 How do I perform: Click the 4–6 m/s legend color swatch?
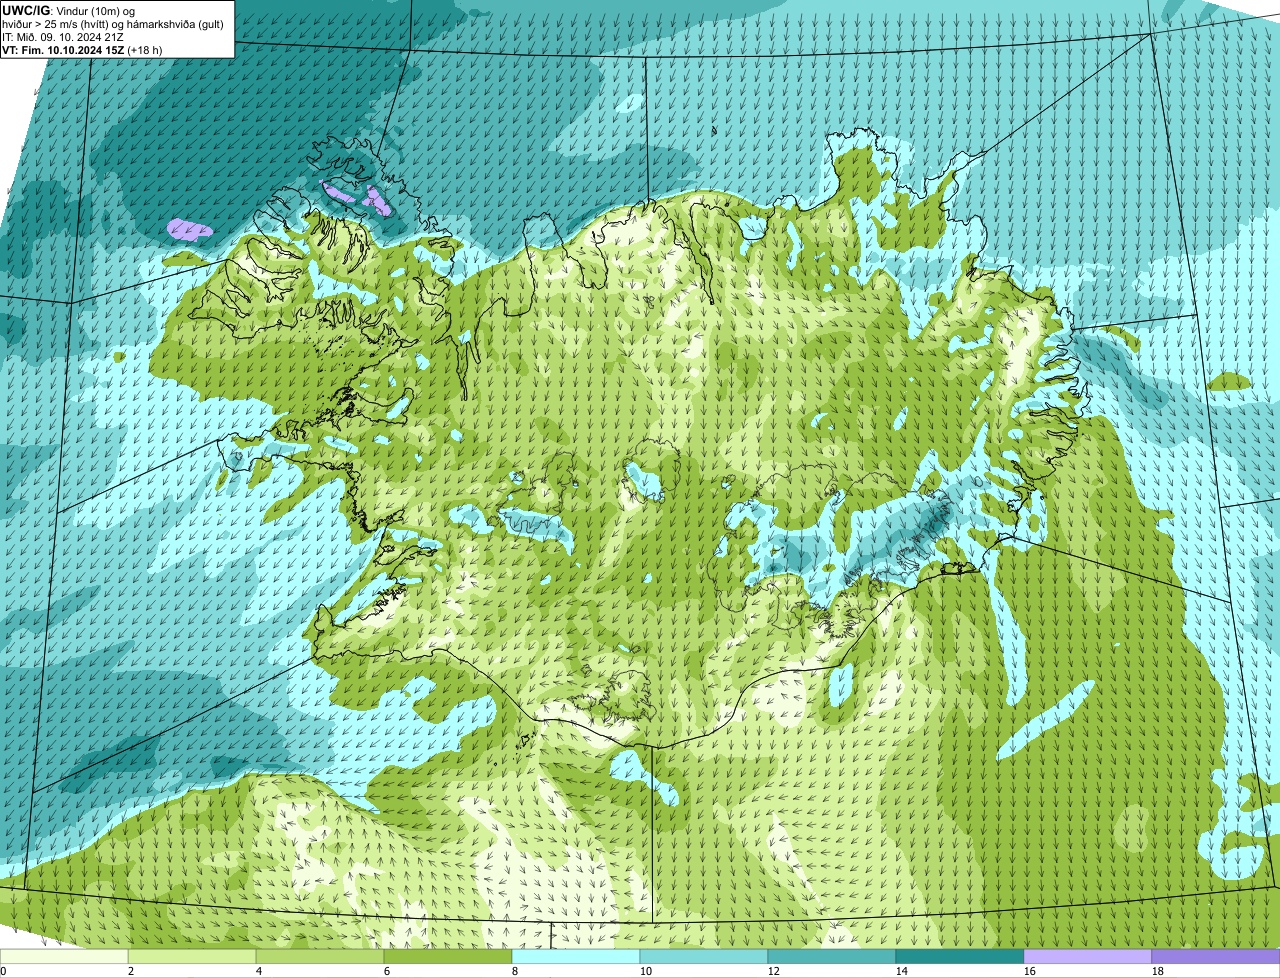(320, 957)
